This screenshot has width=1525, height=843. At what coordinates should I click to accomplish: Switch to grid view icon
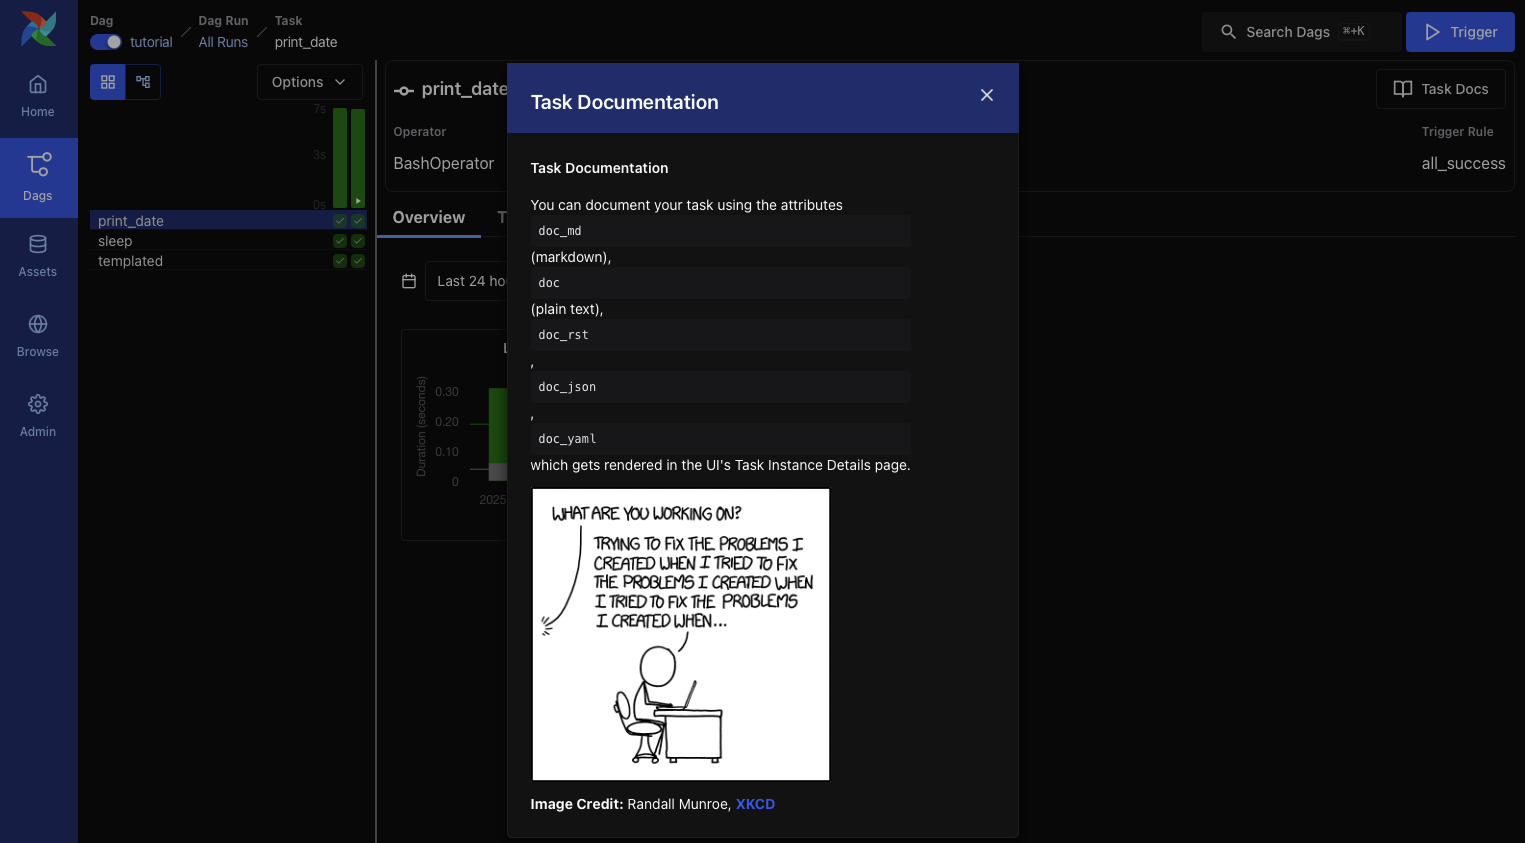(x=108, y=82)
